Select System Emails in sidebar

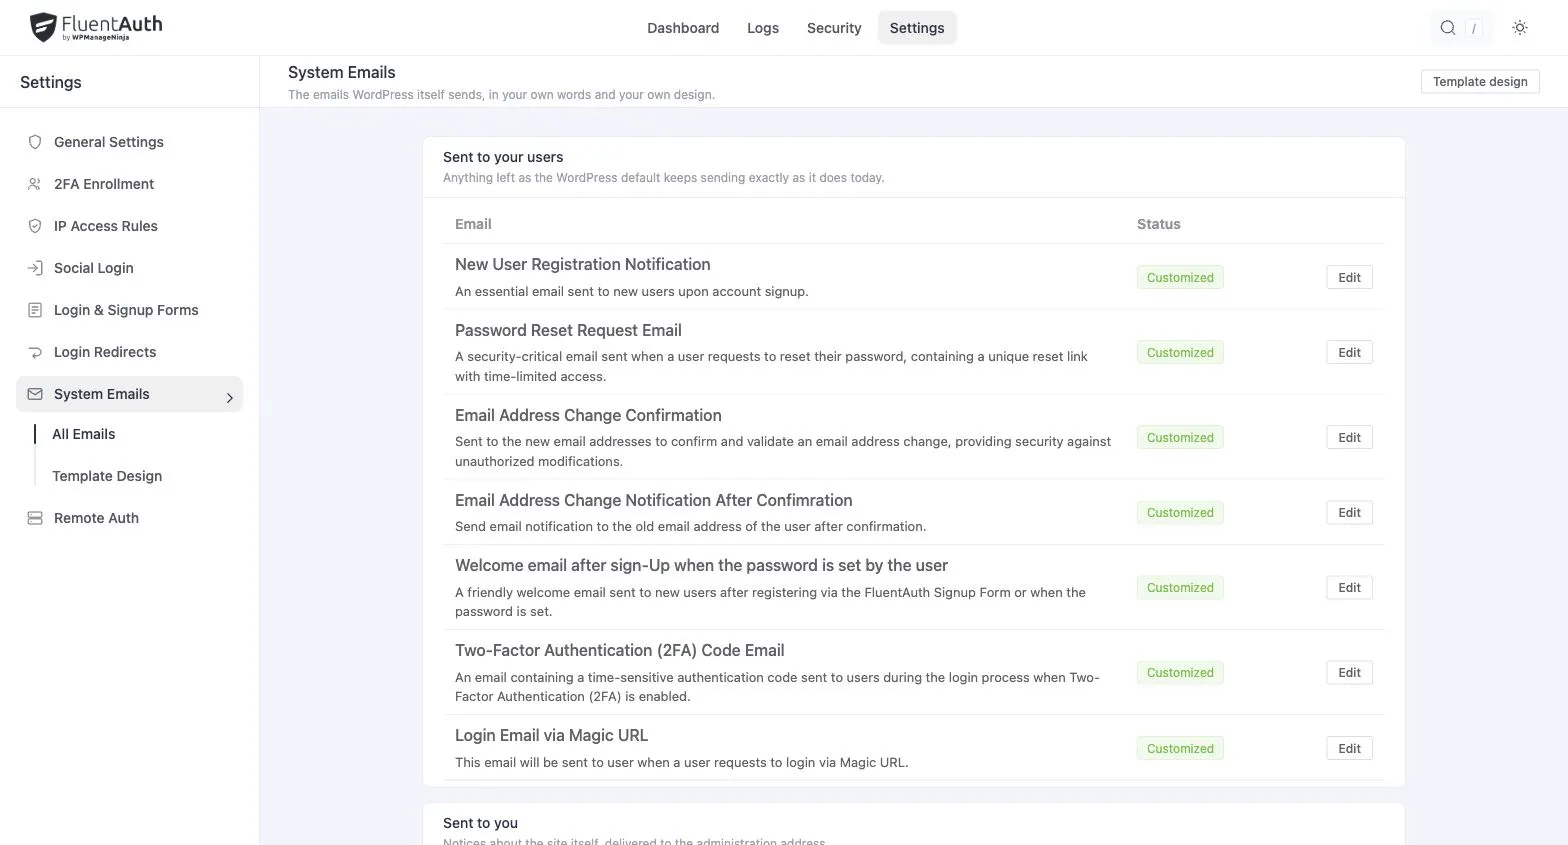[x=129, y=394]
